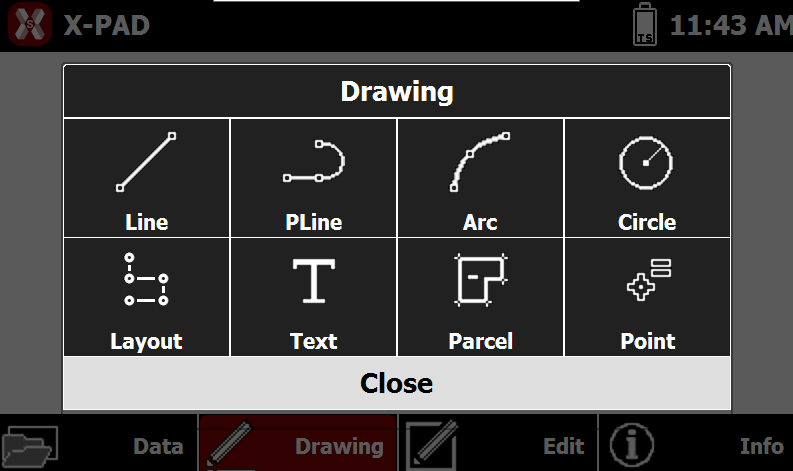The width and height of the screenshot is (793, 471).
Task: Choose the Parcel tool icon
Action: (480, 280)
